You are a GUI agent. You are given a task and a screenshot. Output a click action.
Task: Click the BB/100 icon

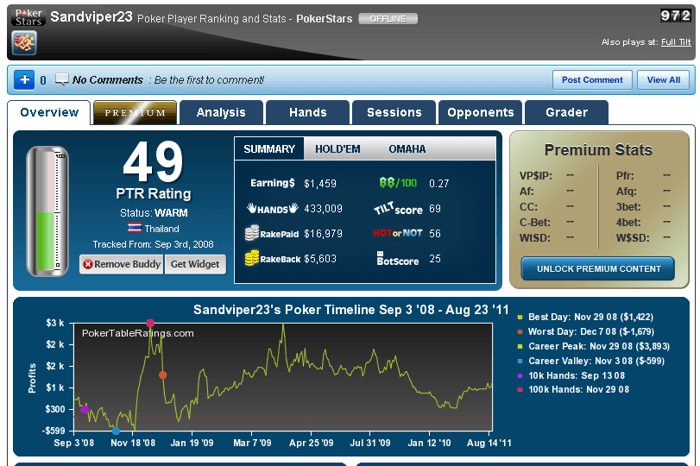pos(398,183)
